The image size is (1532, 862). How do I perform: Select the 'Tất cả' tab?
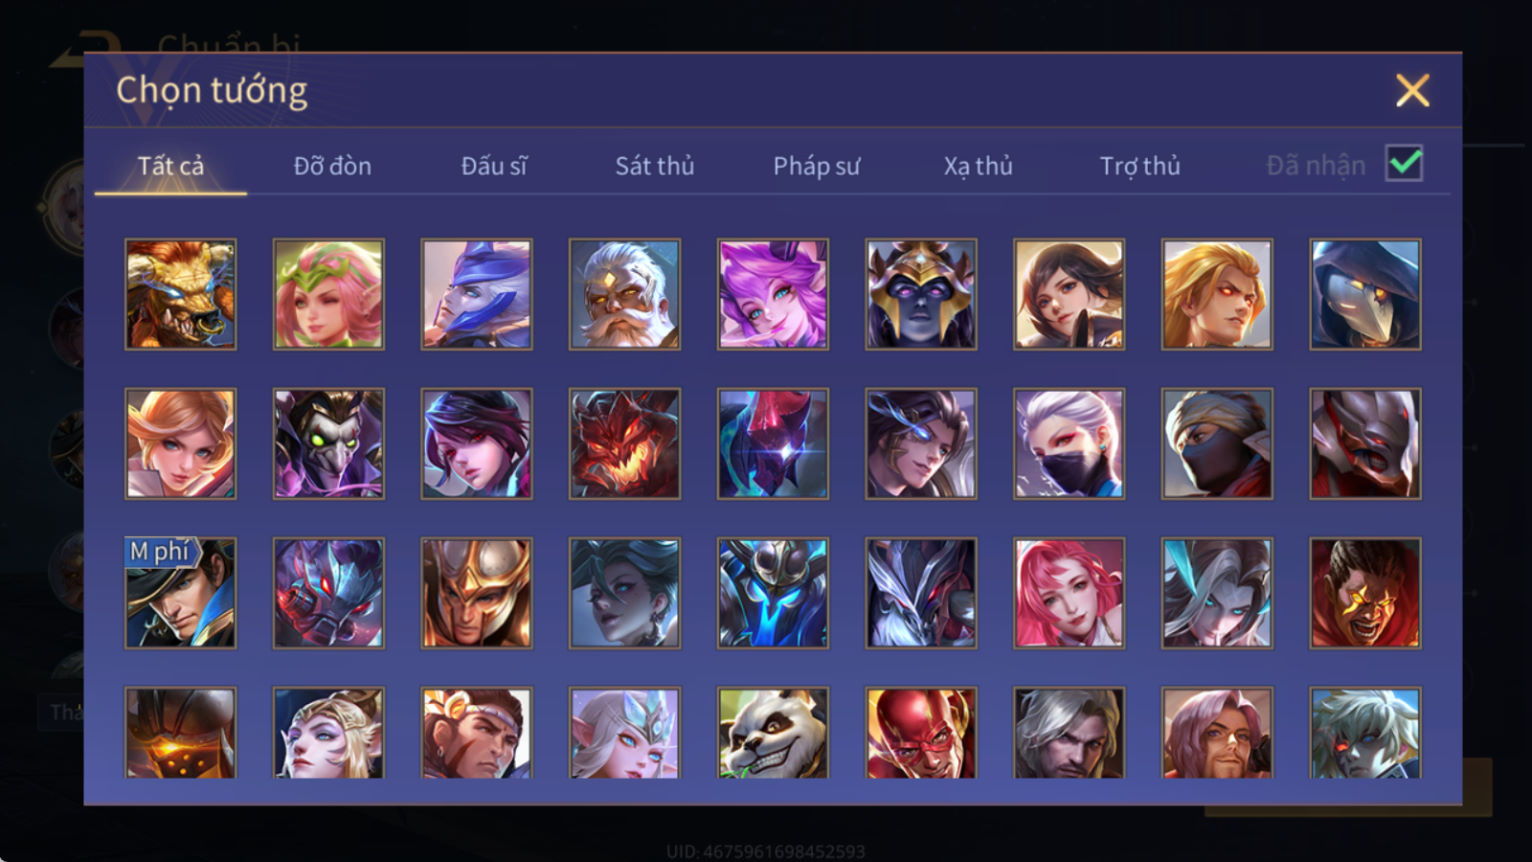coord(171,166)
